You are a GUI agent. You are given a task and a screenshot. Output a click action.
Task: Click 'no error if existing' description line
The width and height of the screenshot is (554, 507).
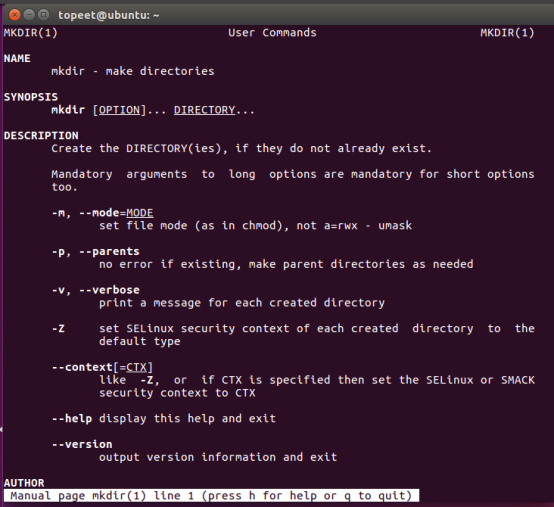click(286, 264)
